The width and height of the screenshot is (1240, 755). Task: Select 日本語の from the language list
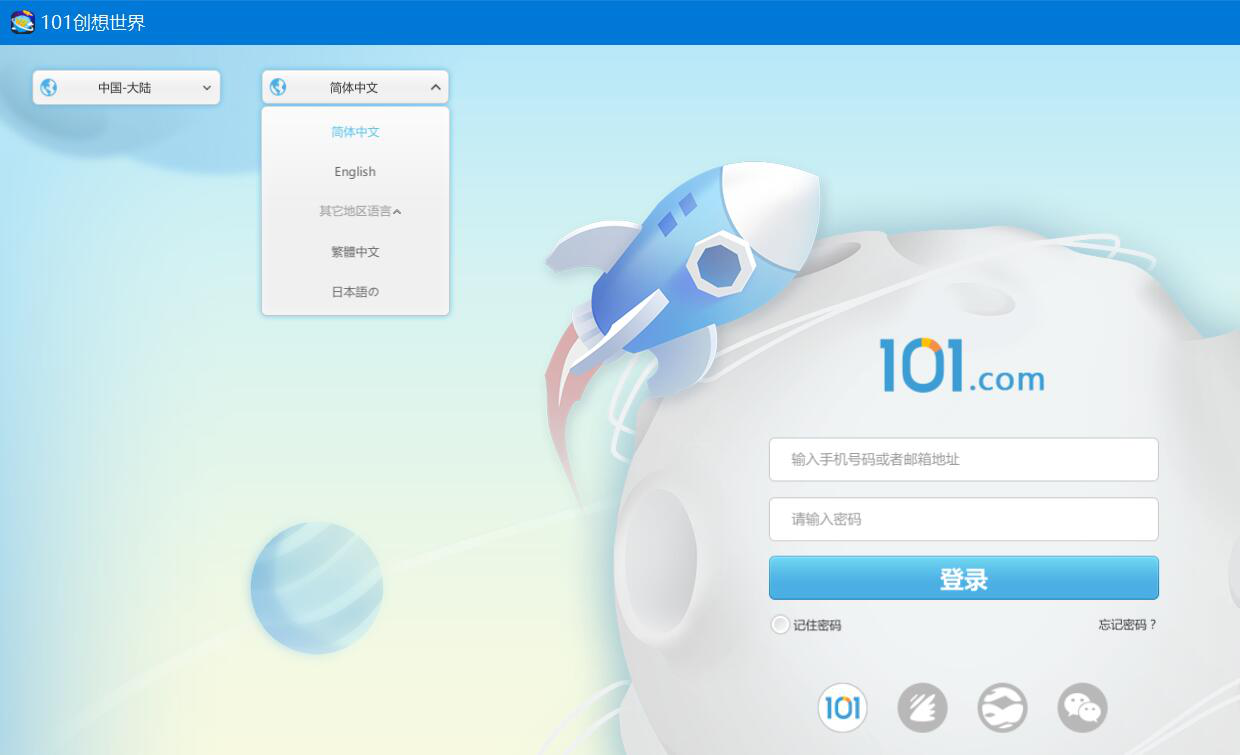355,292
